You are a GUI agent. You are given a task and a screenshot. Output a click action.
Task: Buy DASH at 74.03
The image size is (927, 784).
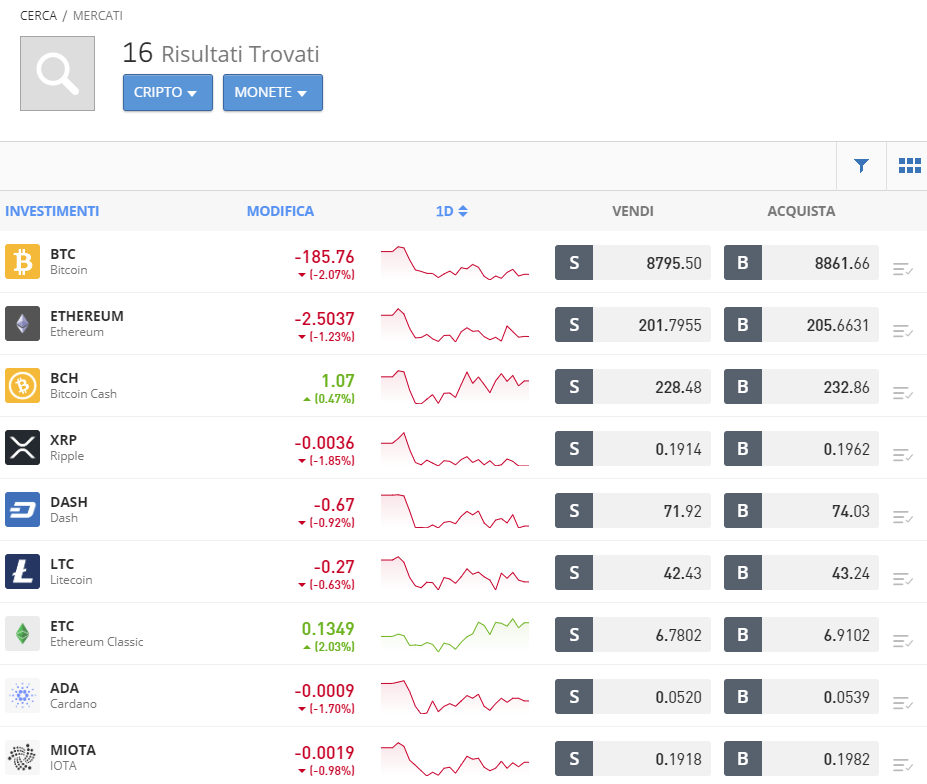pyautogui.click(x=801, y=511)
